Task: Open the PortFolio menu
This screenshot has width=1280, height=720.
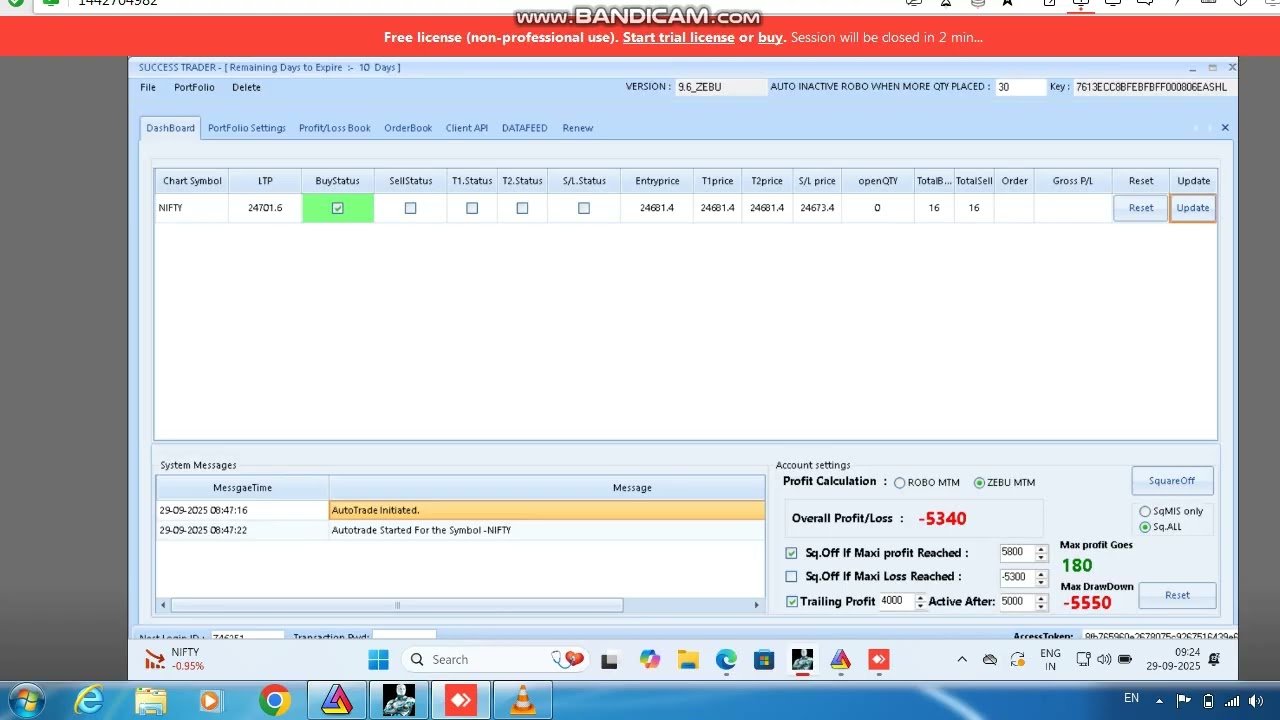Action: point(194,87)
